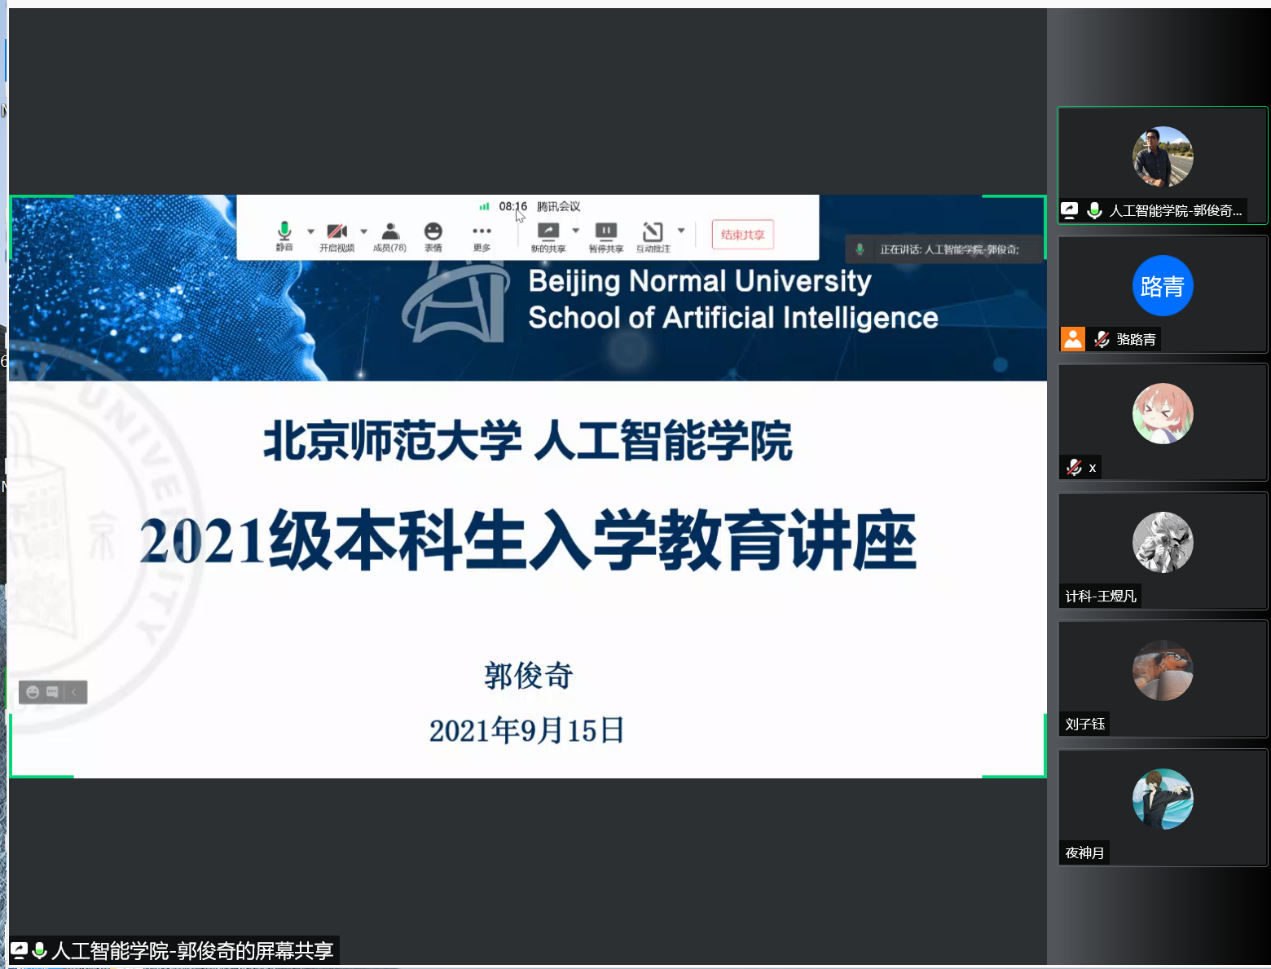Click the floating smiley emoji icon
The height and width of the screenshot is (969, 1271).
coord(33,692)
